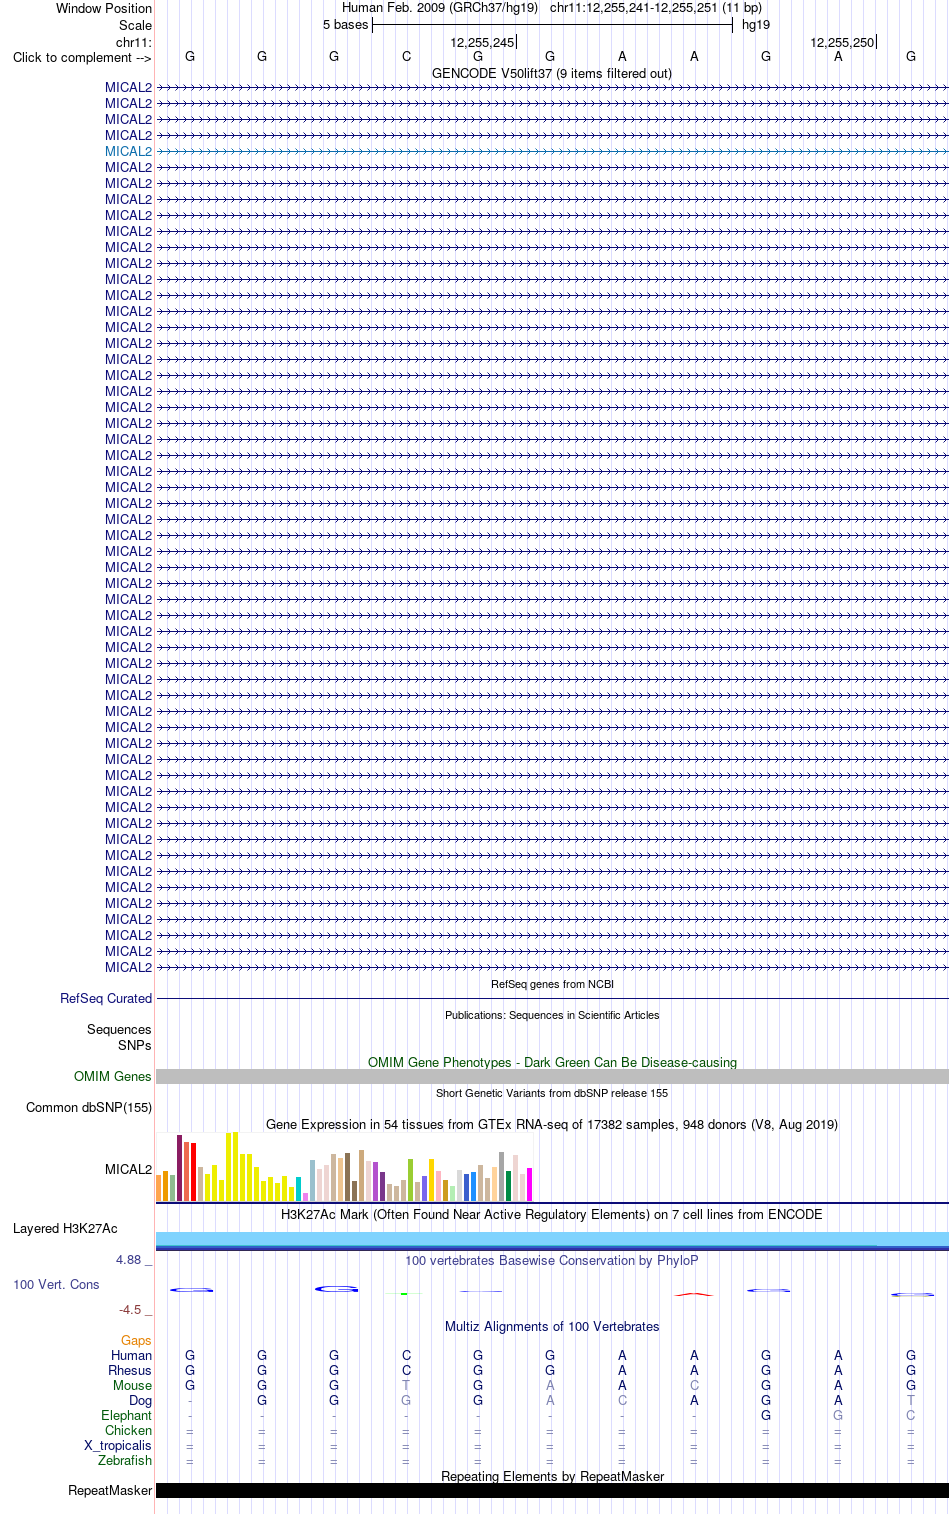The image size is (950, 1514).
Task: Click the T base in the Dog row
Action: click(910, 1400)
